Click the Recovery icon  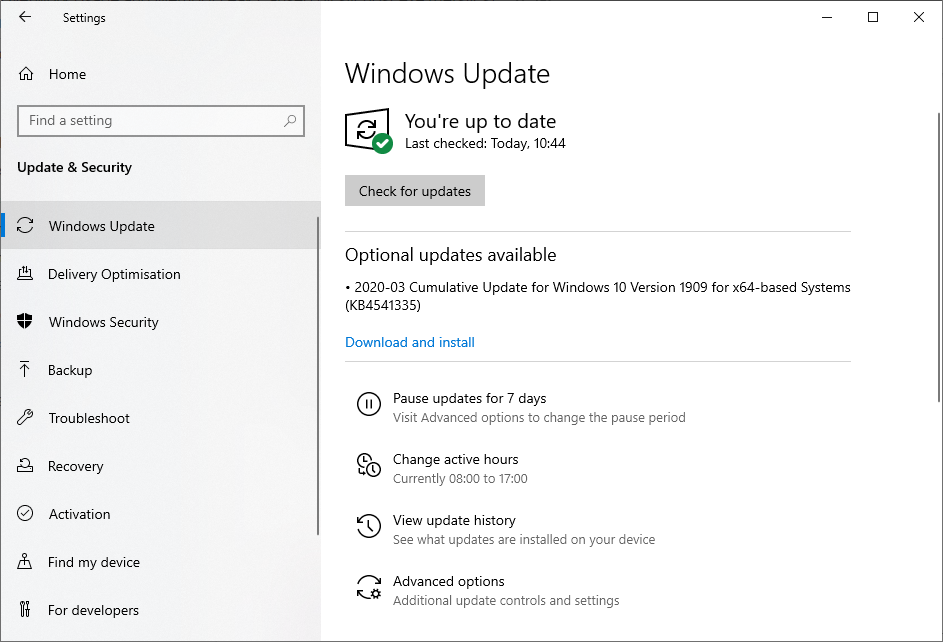[x=25, y=465]
